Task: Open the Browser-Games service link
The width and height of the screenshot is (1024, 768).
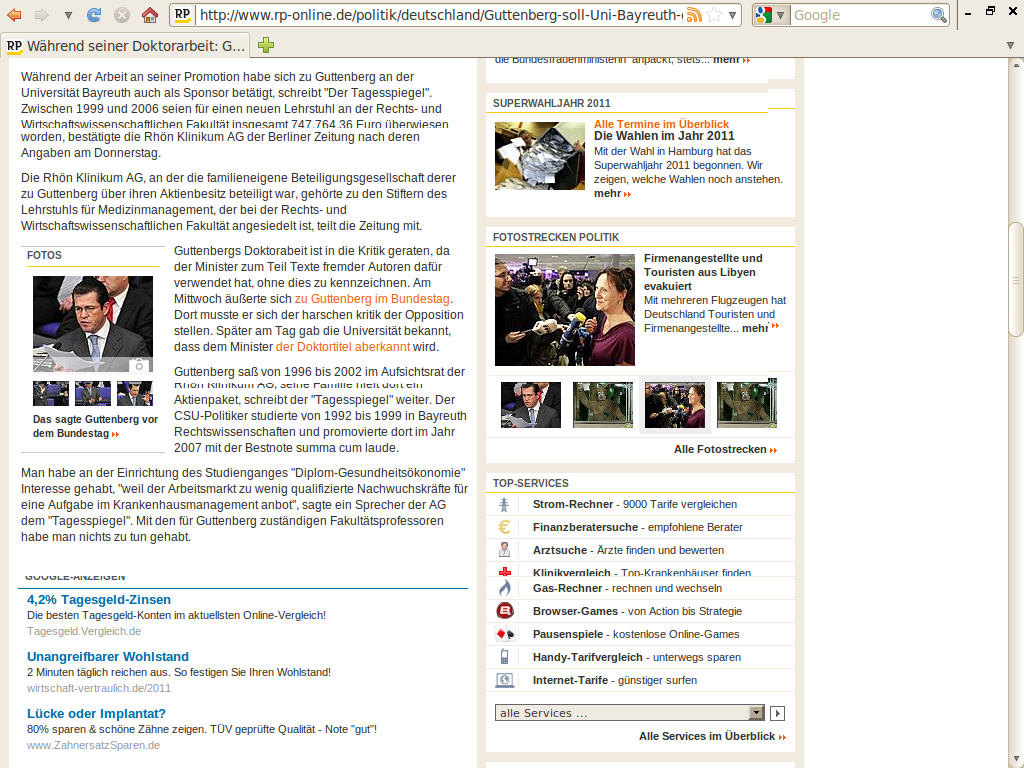Action: tap(637, 611)
